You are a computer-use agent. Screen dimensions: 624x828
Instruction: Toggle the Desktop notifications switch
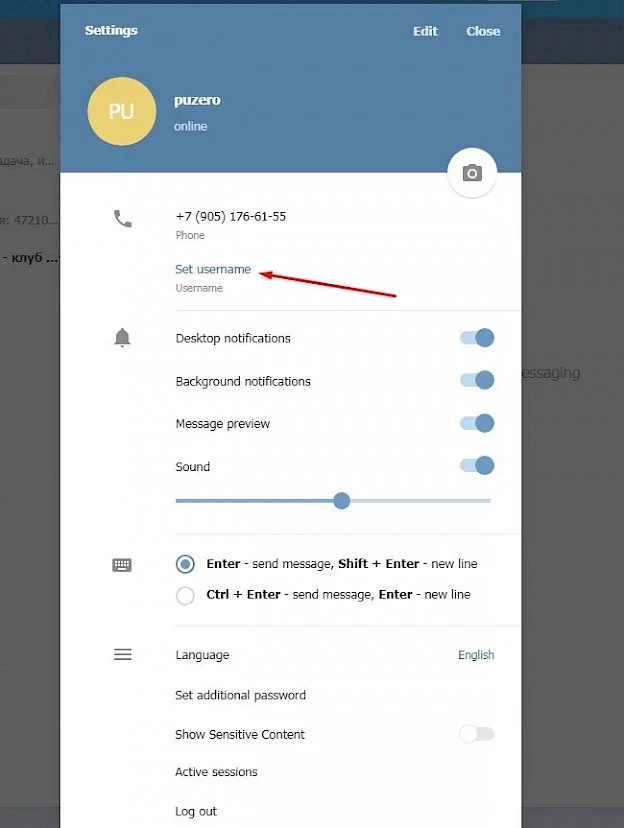(x=477, y=337)
